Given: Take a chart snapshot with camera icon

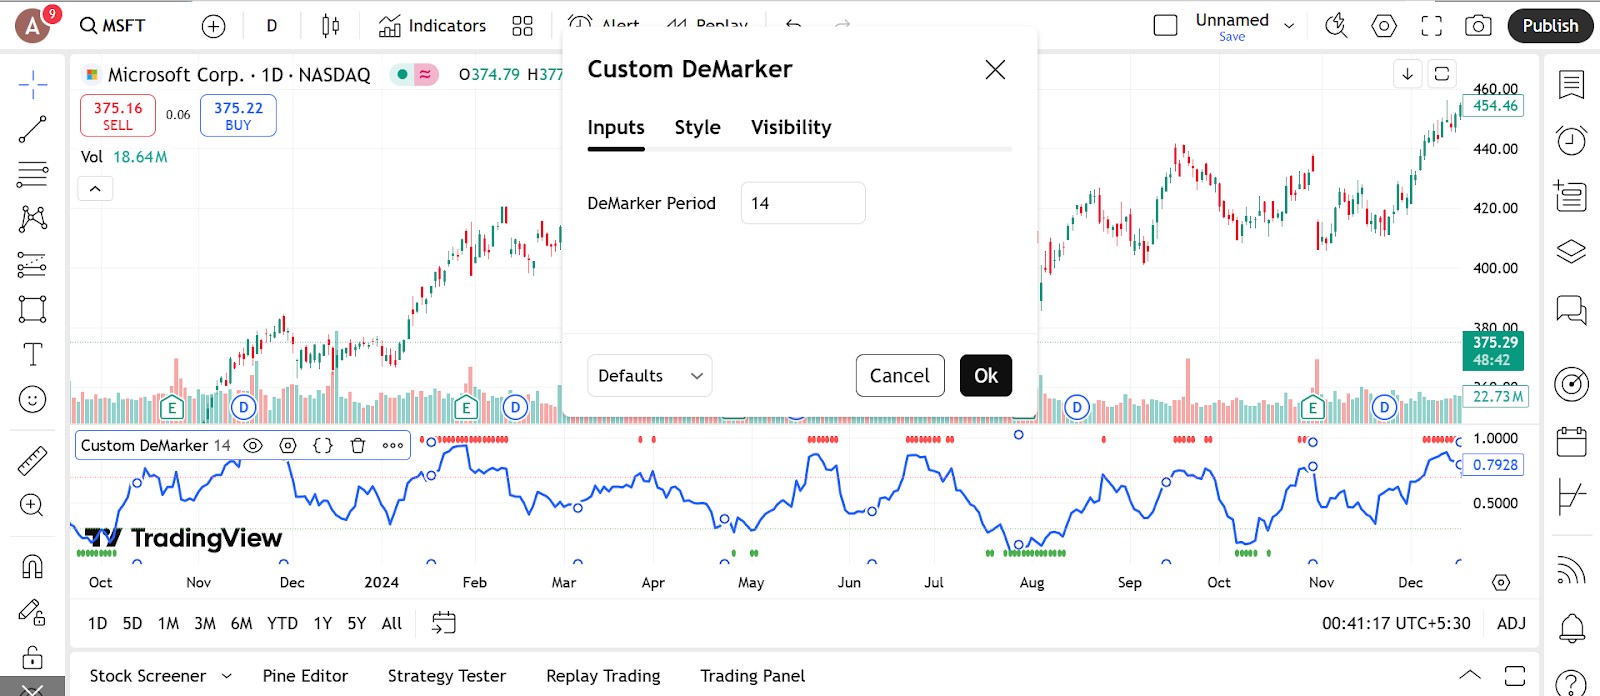Looking at the screenshot, I should [x=1478, y=26].
